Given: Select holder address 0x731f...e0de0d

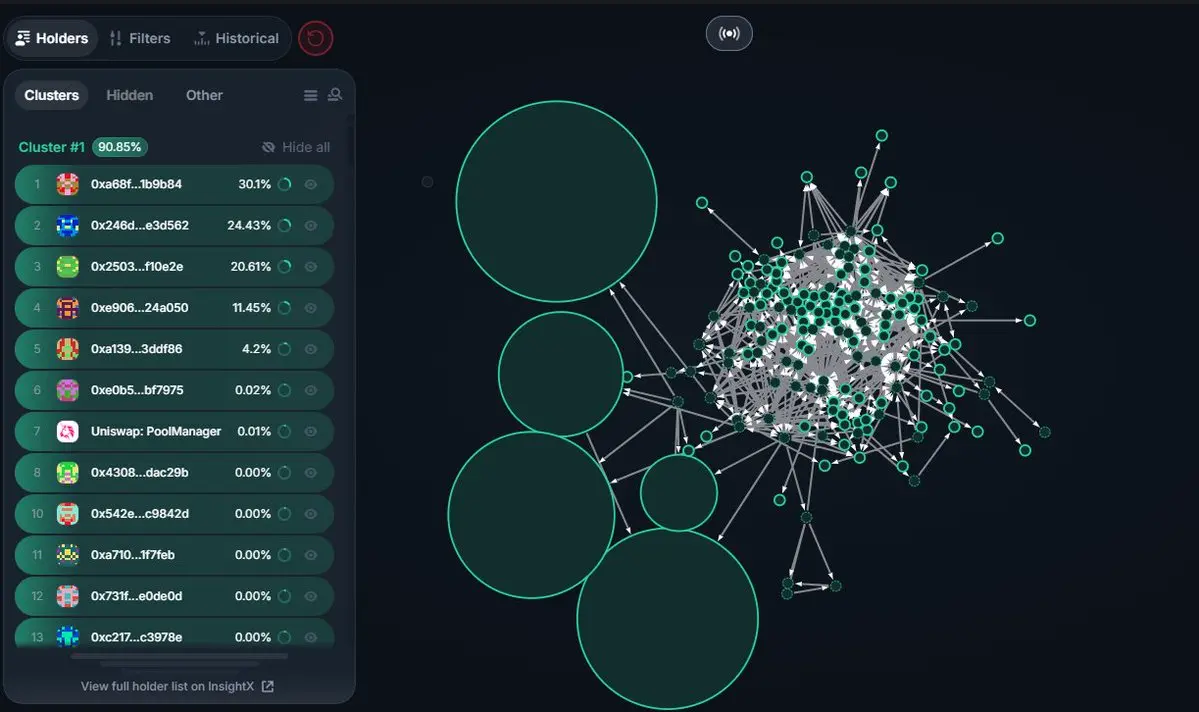Looking at the screenshot, I should tap(136, 597).
